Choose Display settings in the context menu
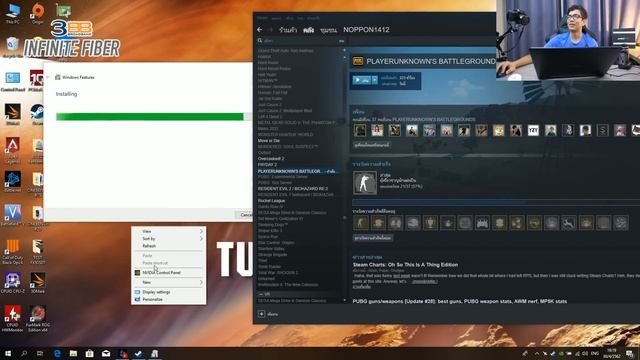This screenshot has width=640, height=360. click(x=168, y=292)
